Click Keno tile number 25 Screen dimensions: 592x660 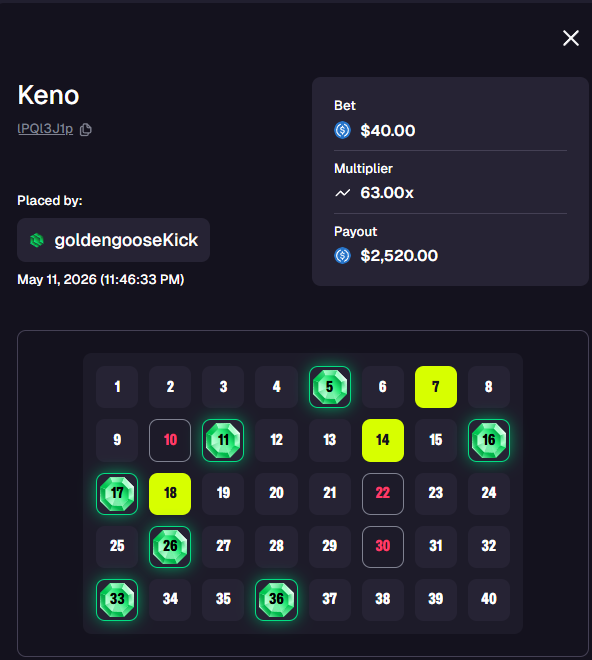click(117, 546)
